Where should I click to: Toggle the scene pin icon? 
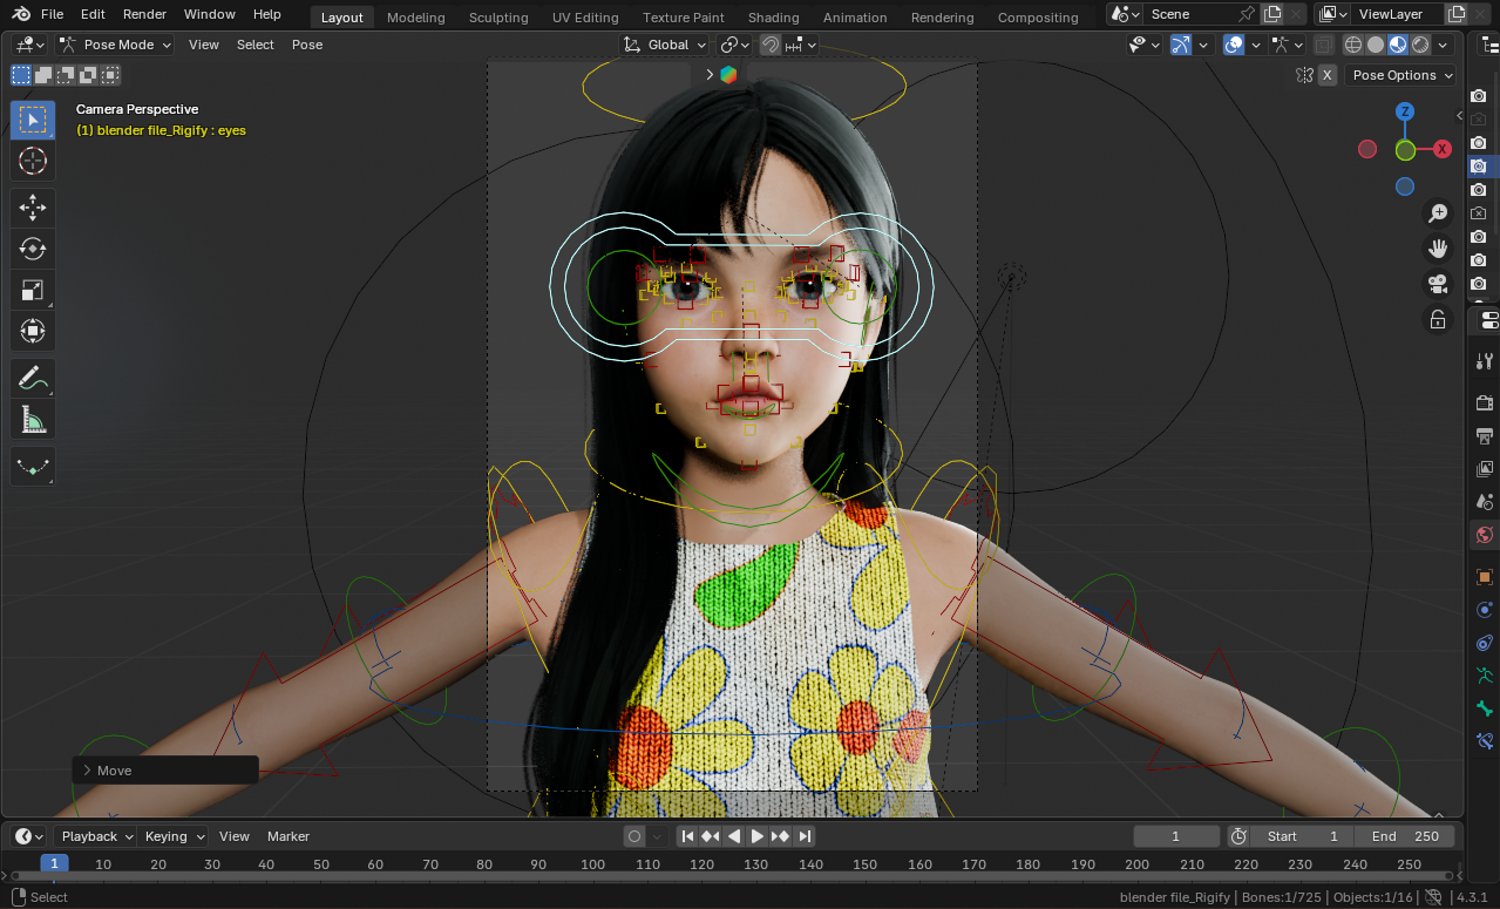pos(1246,14)
